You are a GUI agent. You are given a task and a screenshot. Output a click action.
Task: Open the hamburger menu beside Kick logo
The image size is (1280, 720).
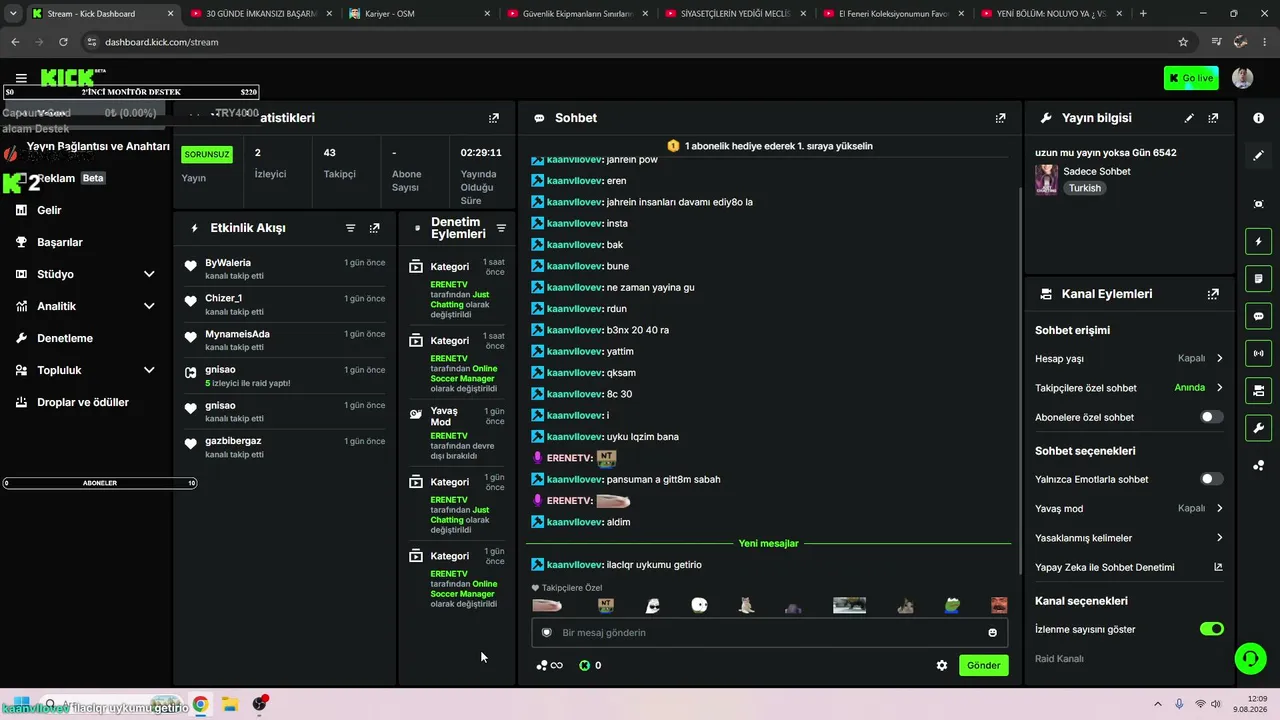pyautogui.click(x=21, y=78)
